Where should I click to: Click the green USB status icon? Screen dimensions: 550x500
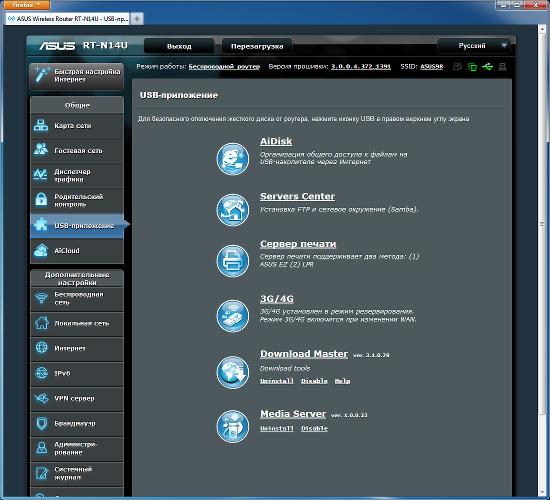[x=488, y=66]
